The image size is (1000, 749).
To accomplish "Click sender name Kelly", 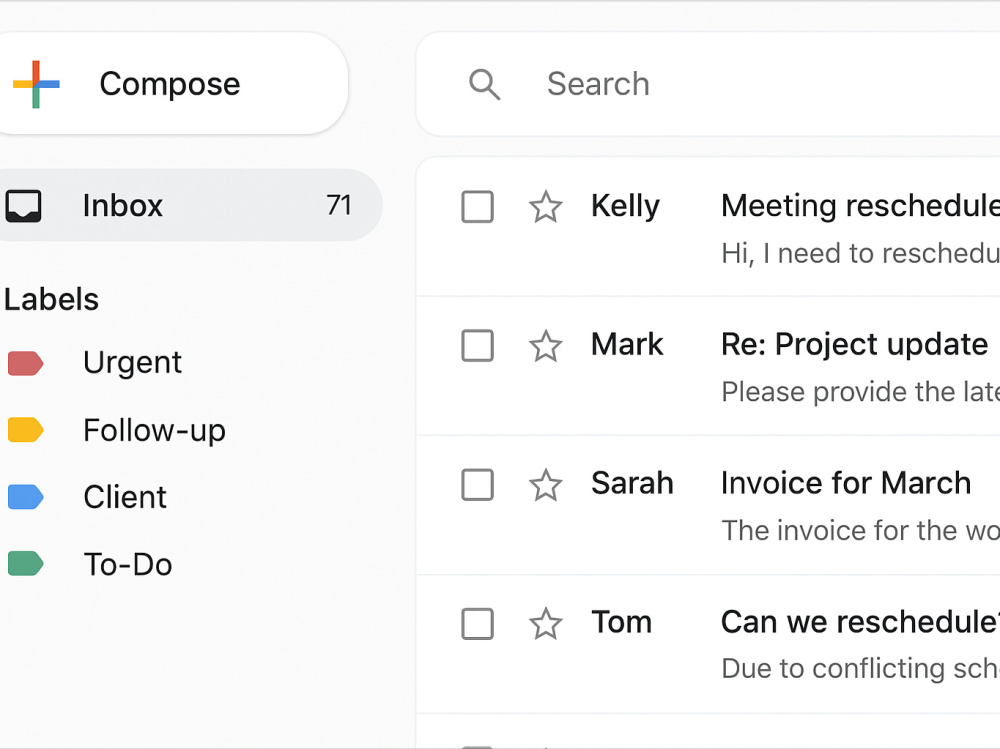I will point(626,206).
